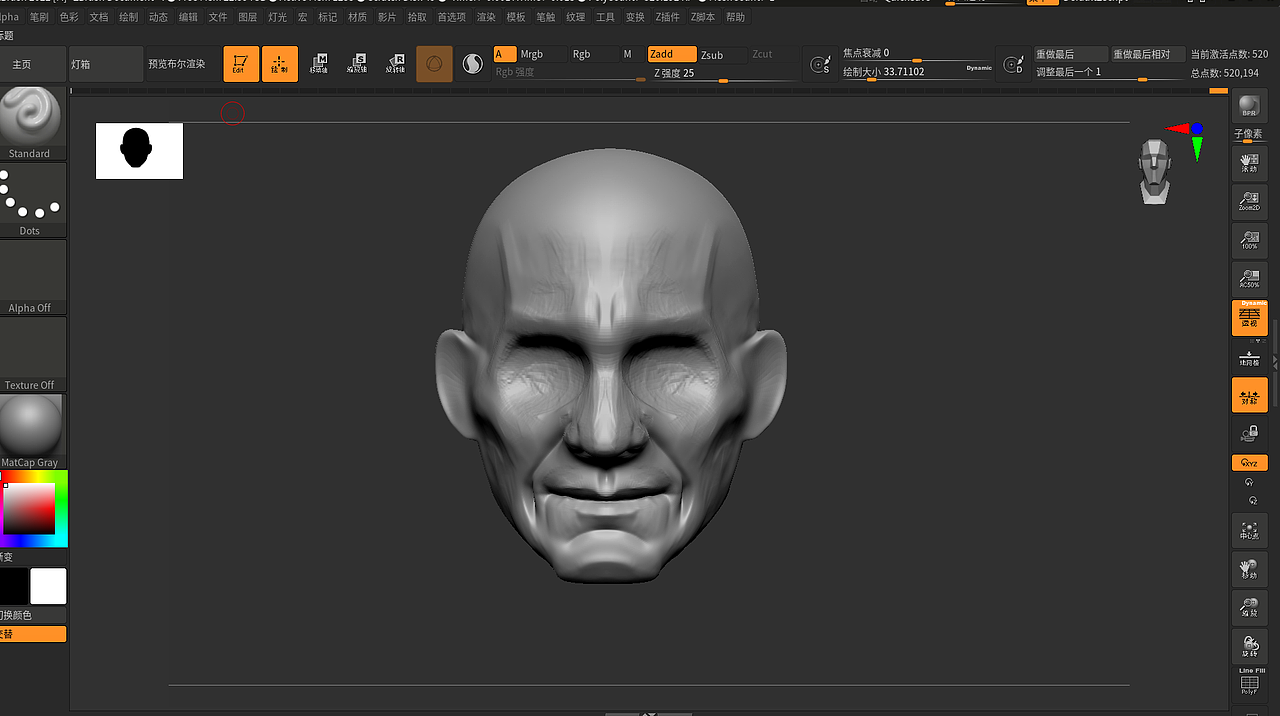Viewport: 1280px width, 716px height.
Task: Pick a color in the color picker square
Action: tap(30, 509)
